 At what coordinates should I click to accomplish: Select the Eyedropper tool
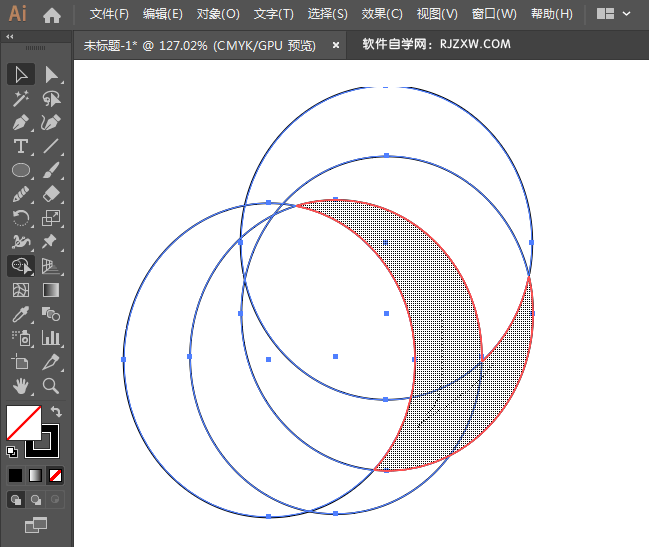click(21, 314)
